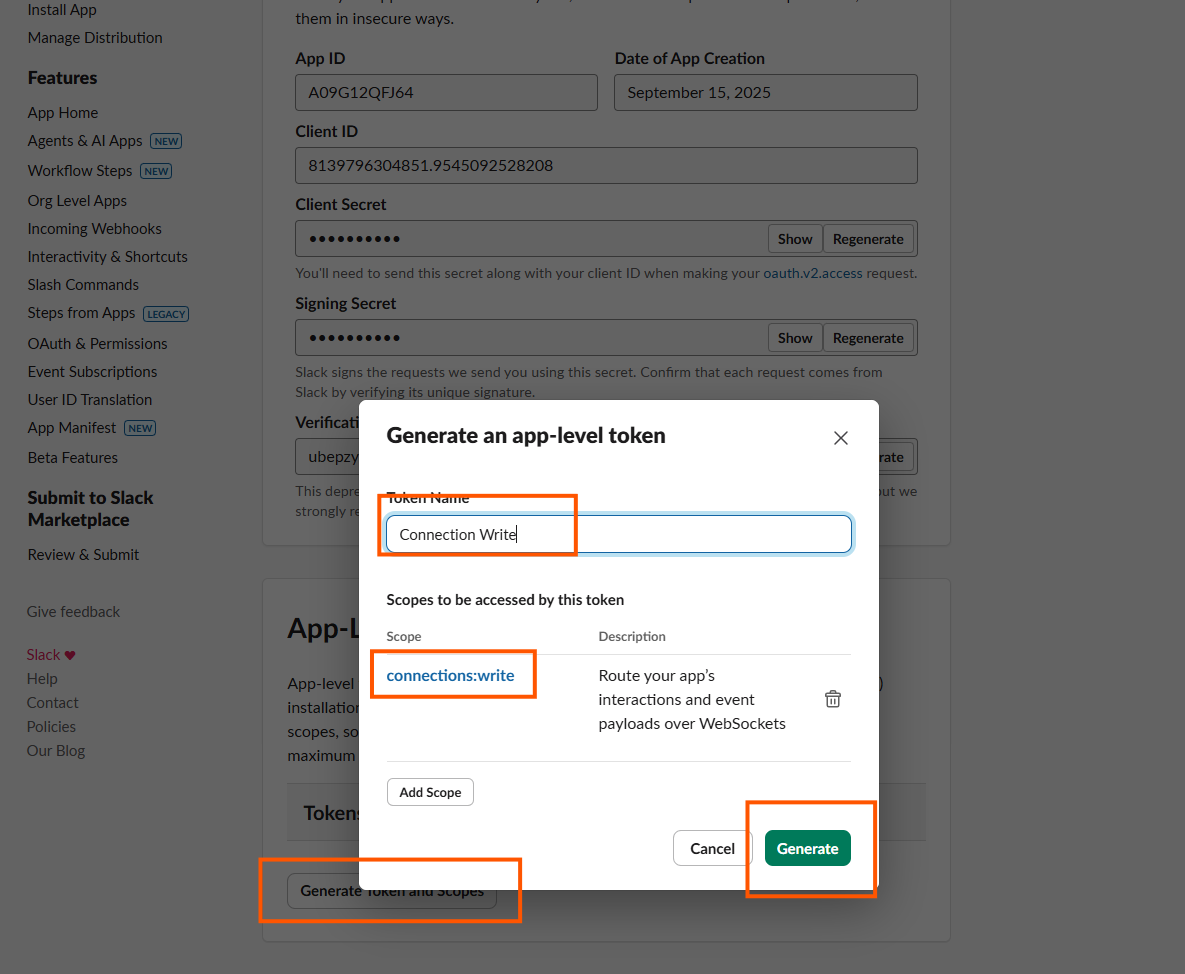1185x974 pixels.
Task: Open the connections:write scope link
Action: [450, 675]
